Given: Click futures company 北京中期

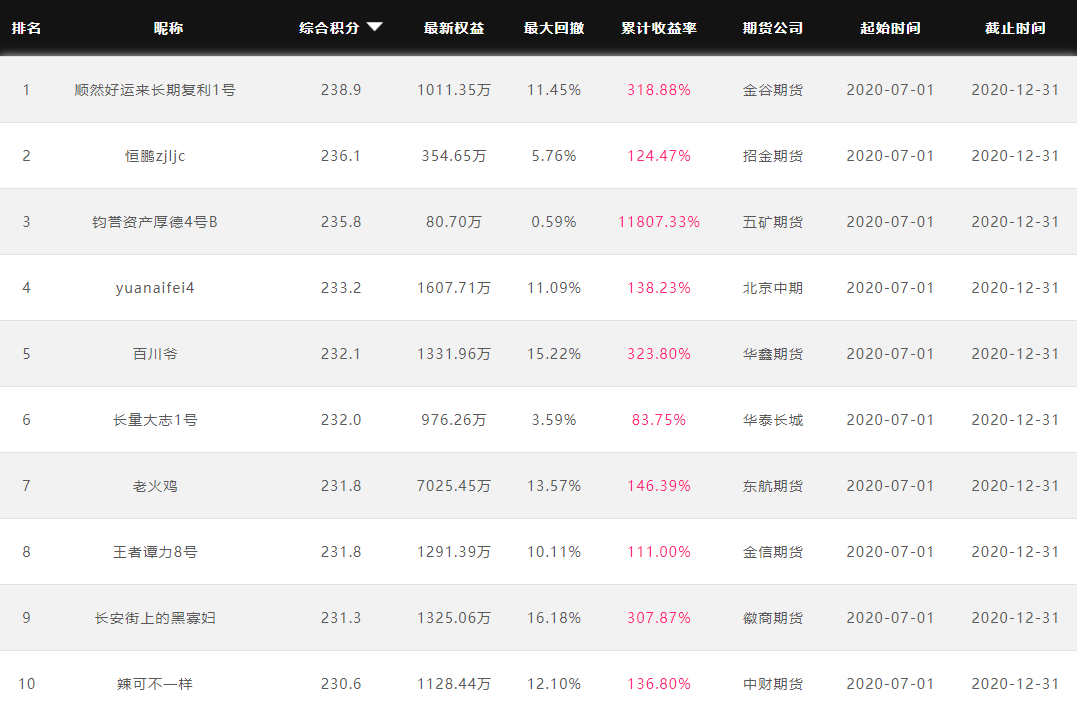Looking at the screenshot, I should coord(773,288).
